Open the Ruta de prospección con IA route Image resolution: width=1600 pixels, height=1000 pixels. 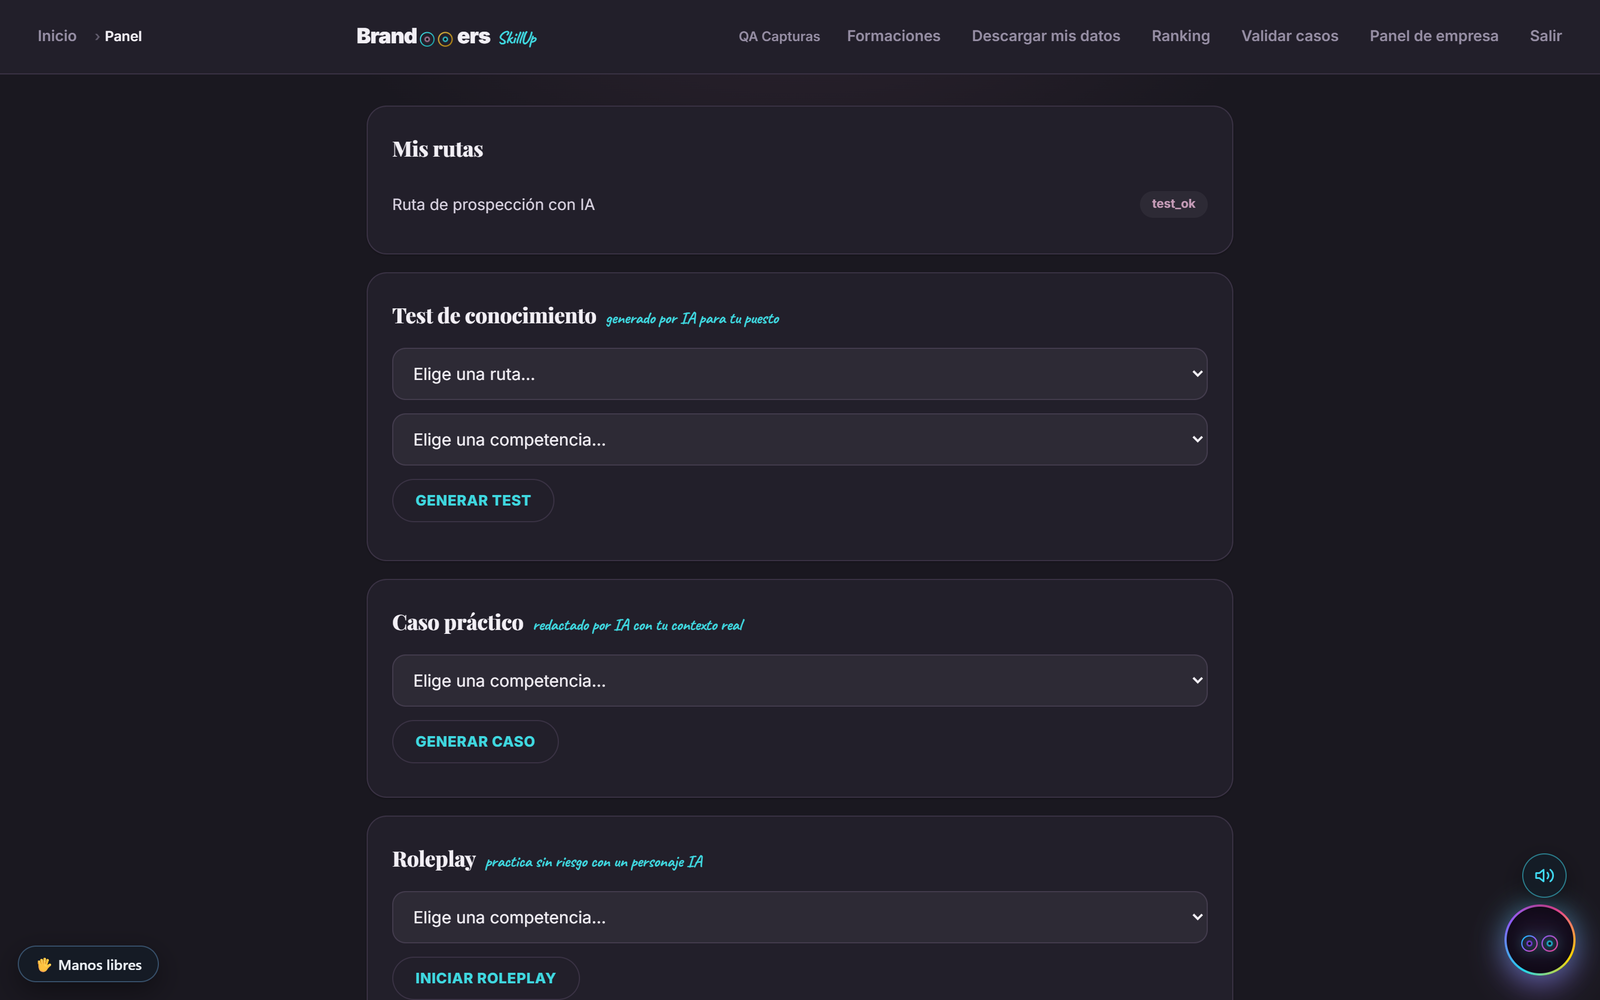493,204
